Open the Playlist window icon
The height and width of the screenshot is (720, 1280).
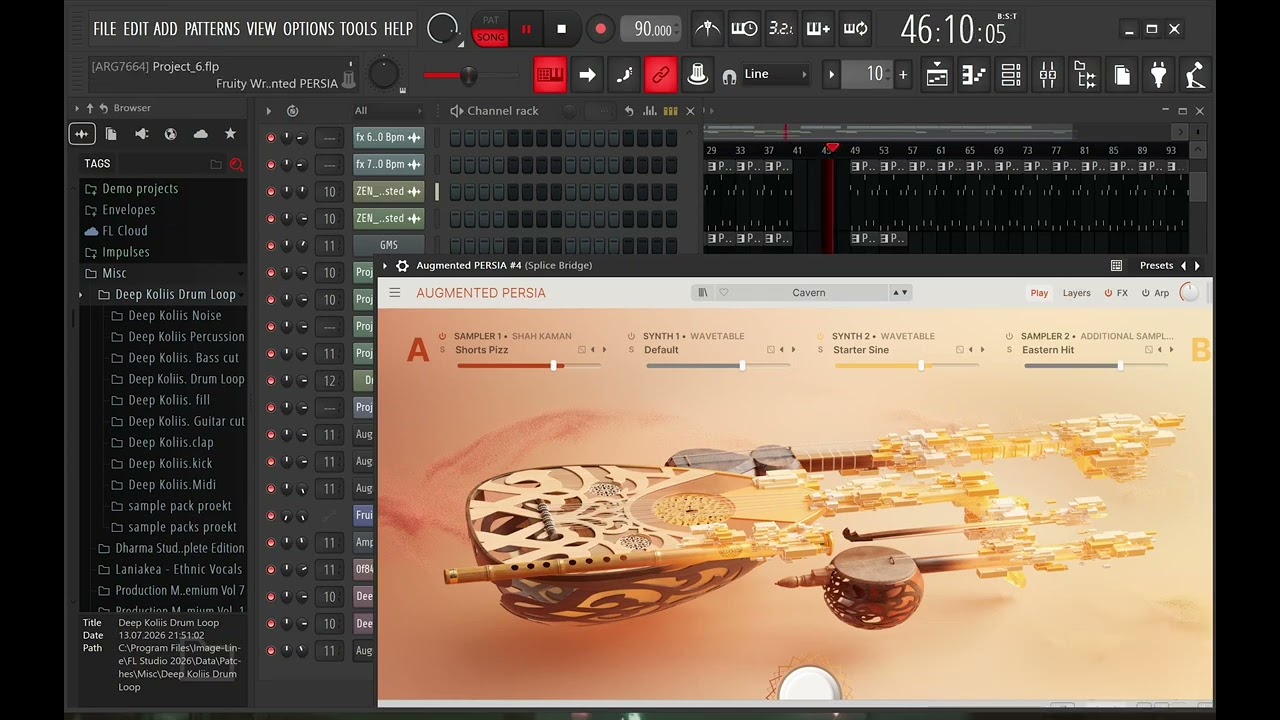pyautogui.click(x=937, y=74)
